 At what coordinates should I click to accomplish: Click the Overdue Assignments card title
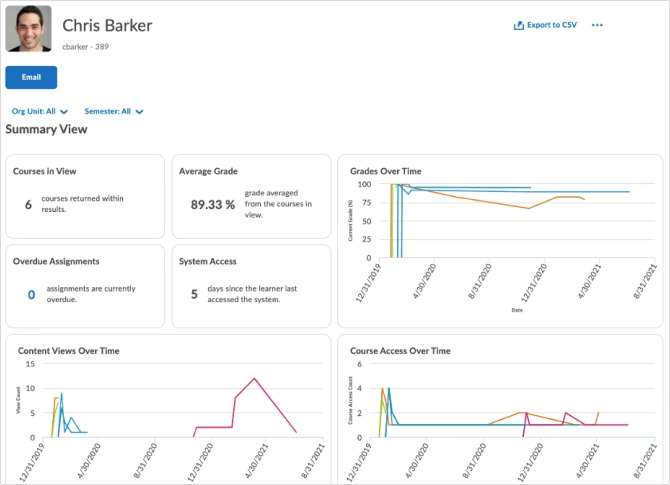click(x=56, y=261)
